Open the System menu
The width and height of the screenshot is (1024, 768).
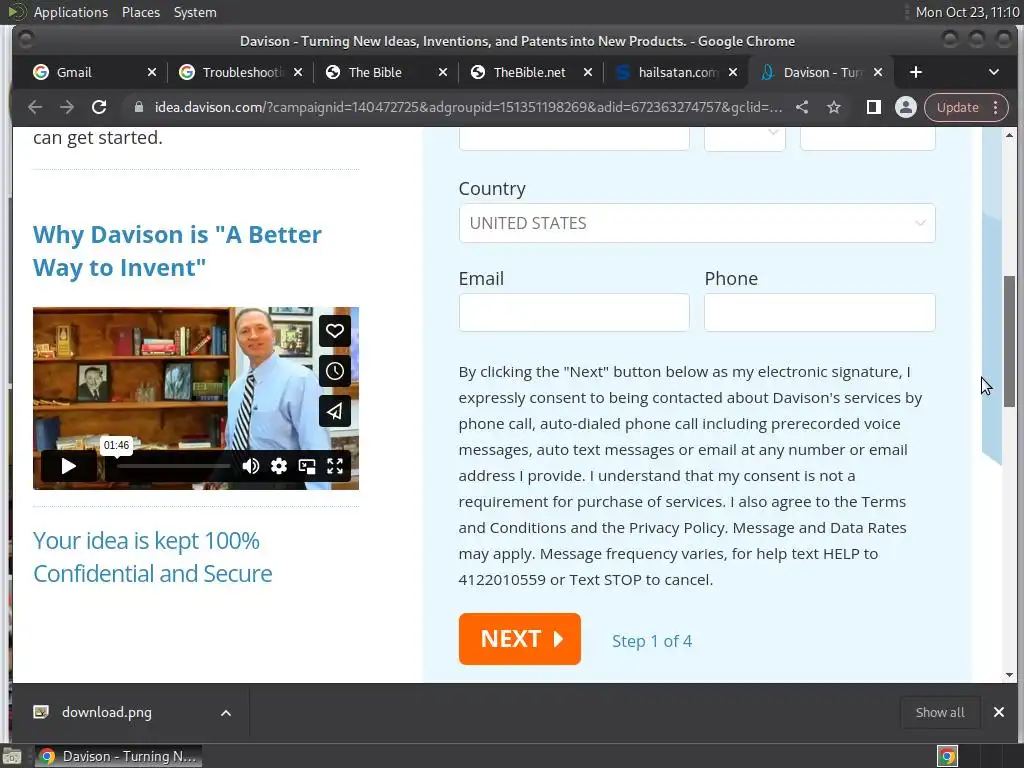tap(195, 12)
